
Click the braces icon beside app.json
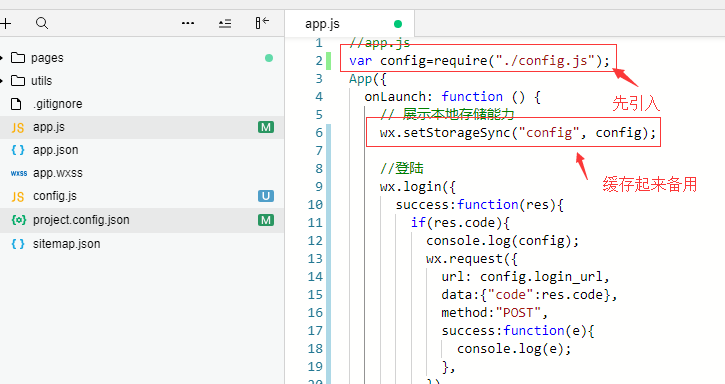point(18,150)
